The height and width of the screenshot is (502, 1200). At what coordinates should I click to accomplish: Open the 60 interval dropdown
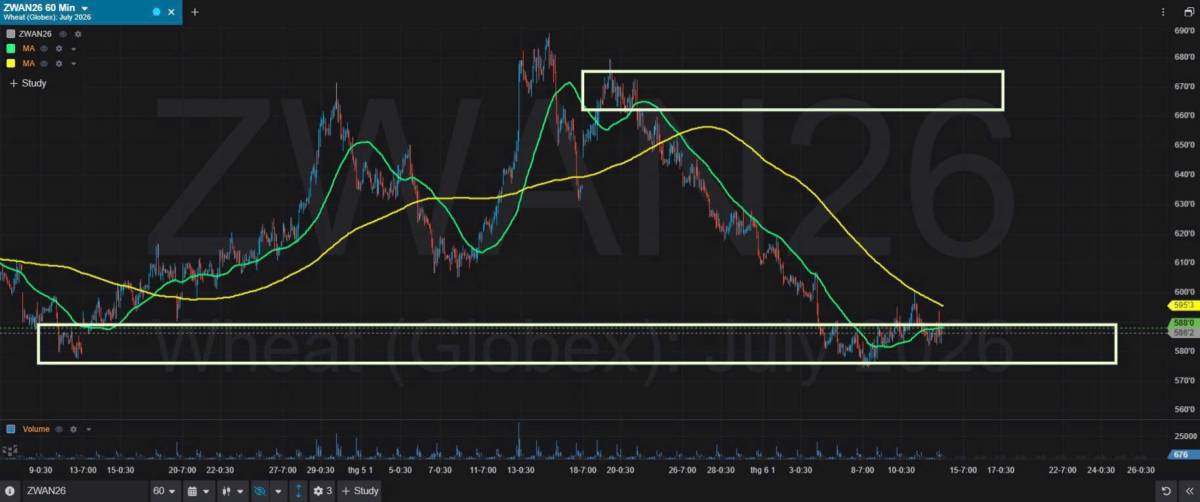point(164,491)
